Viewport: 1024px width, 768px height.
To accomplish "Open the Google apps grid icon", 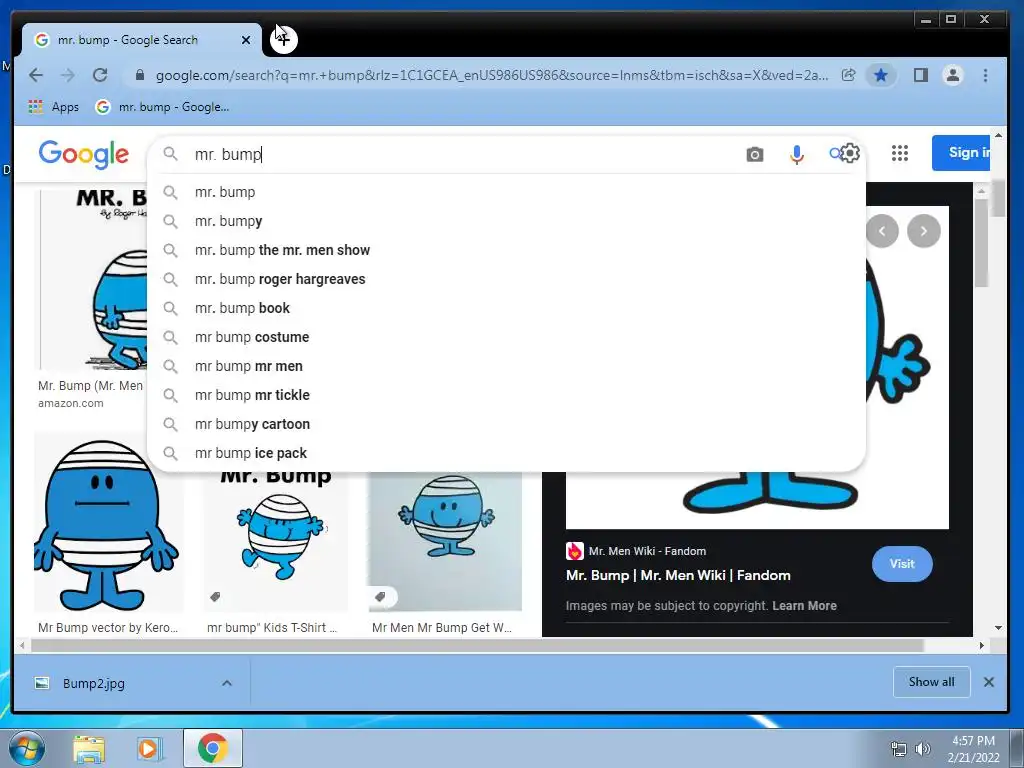I will [x=900, y=153].
